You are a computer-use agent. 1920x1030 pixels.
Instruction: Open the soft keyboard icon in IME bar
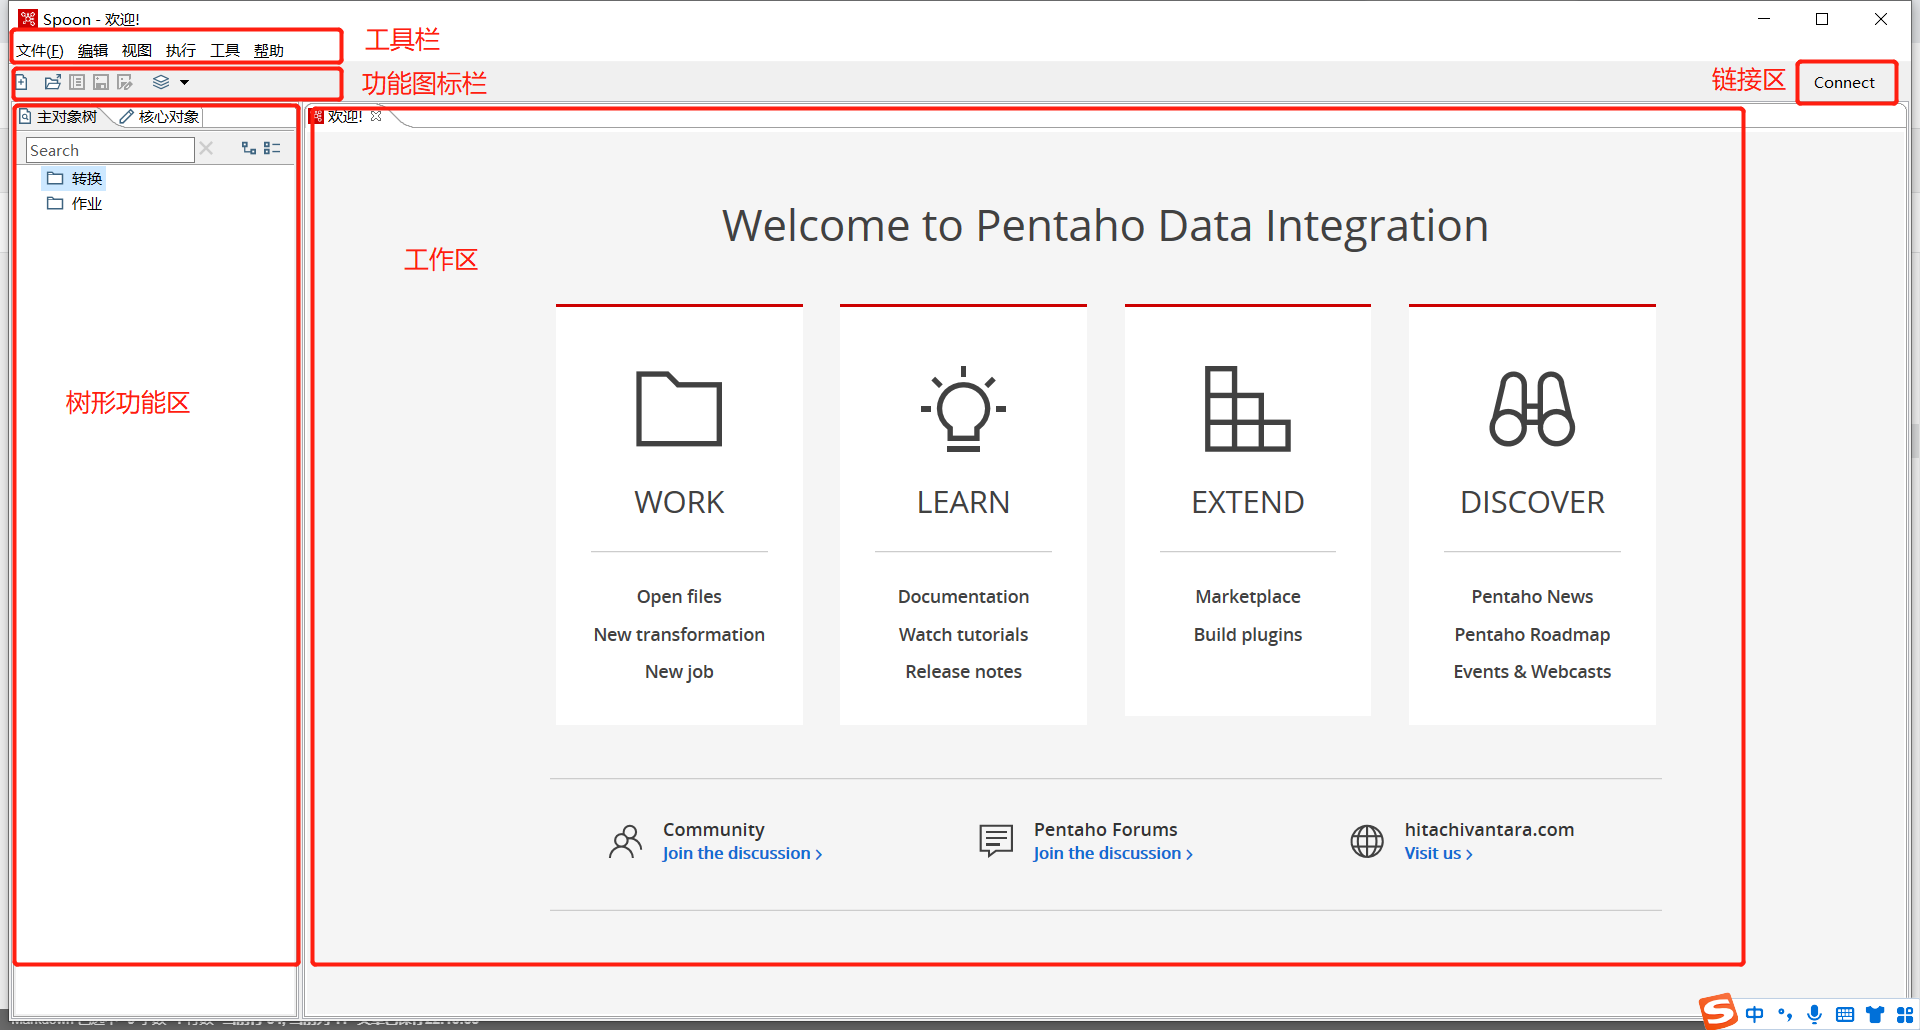tap(1845, 1014)
